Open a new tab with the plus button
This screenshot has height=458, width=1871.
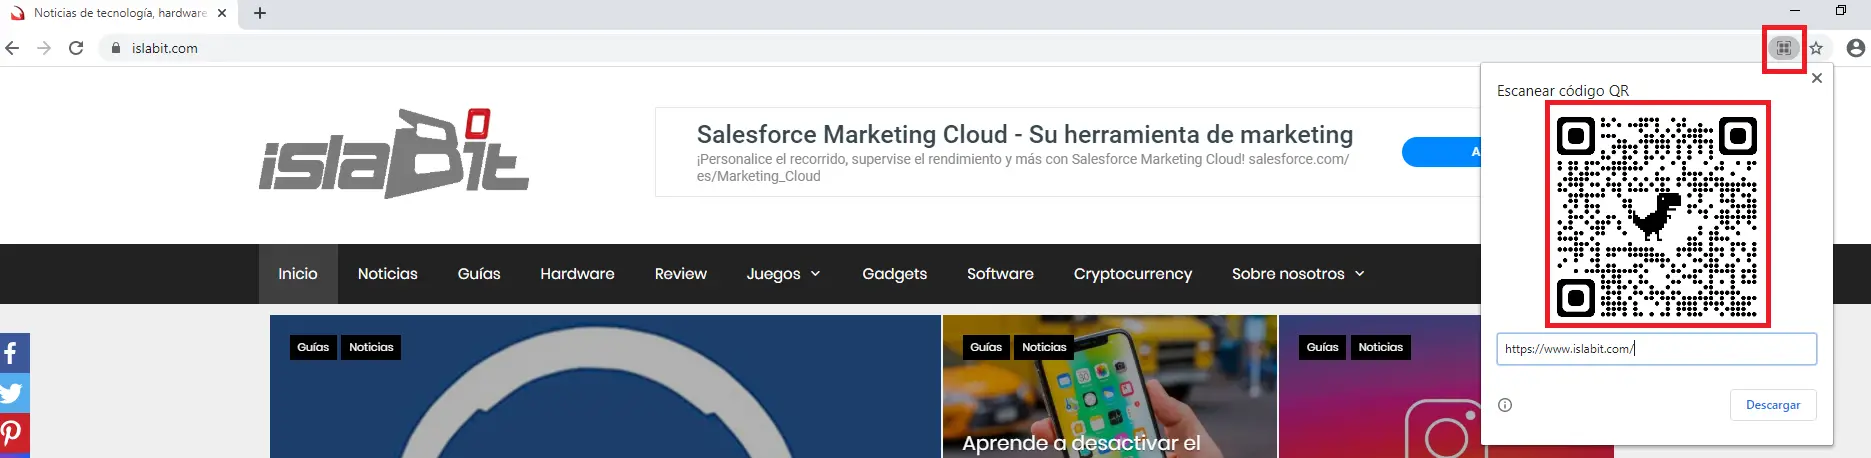(x=260, y=13)
